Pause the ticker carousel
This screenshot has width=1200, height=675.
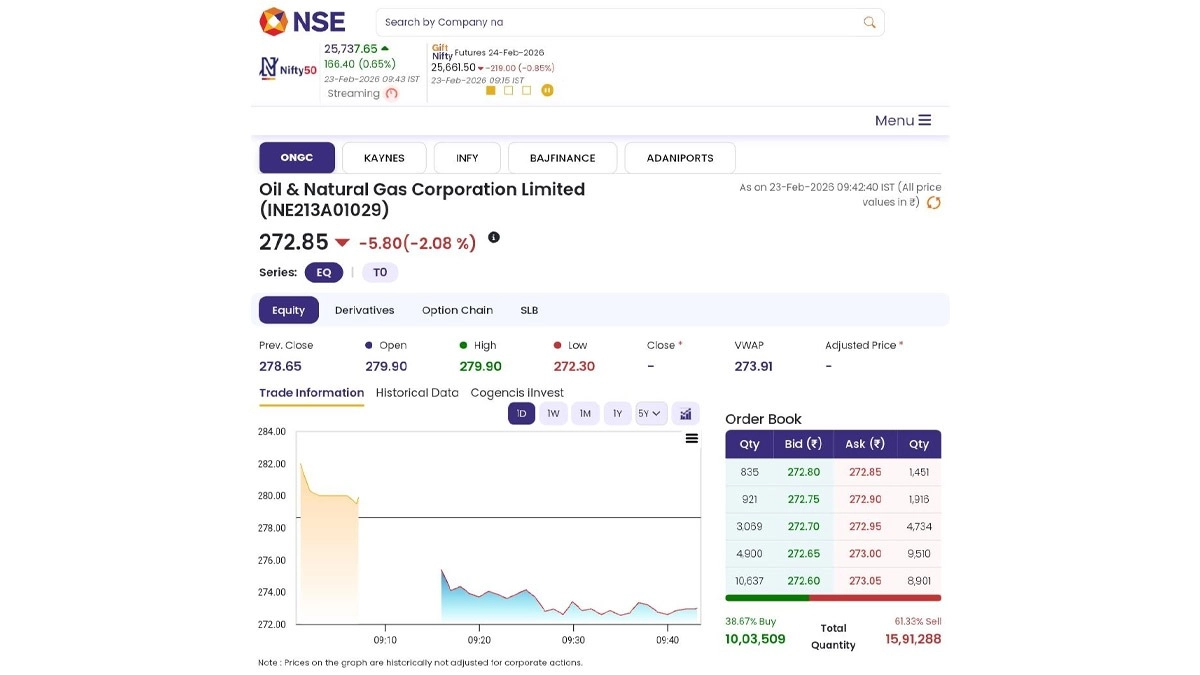click(547, 90)
